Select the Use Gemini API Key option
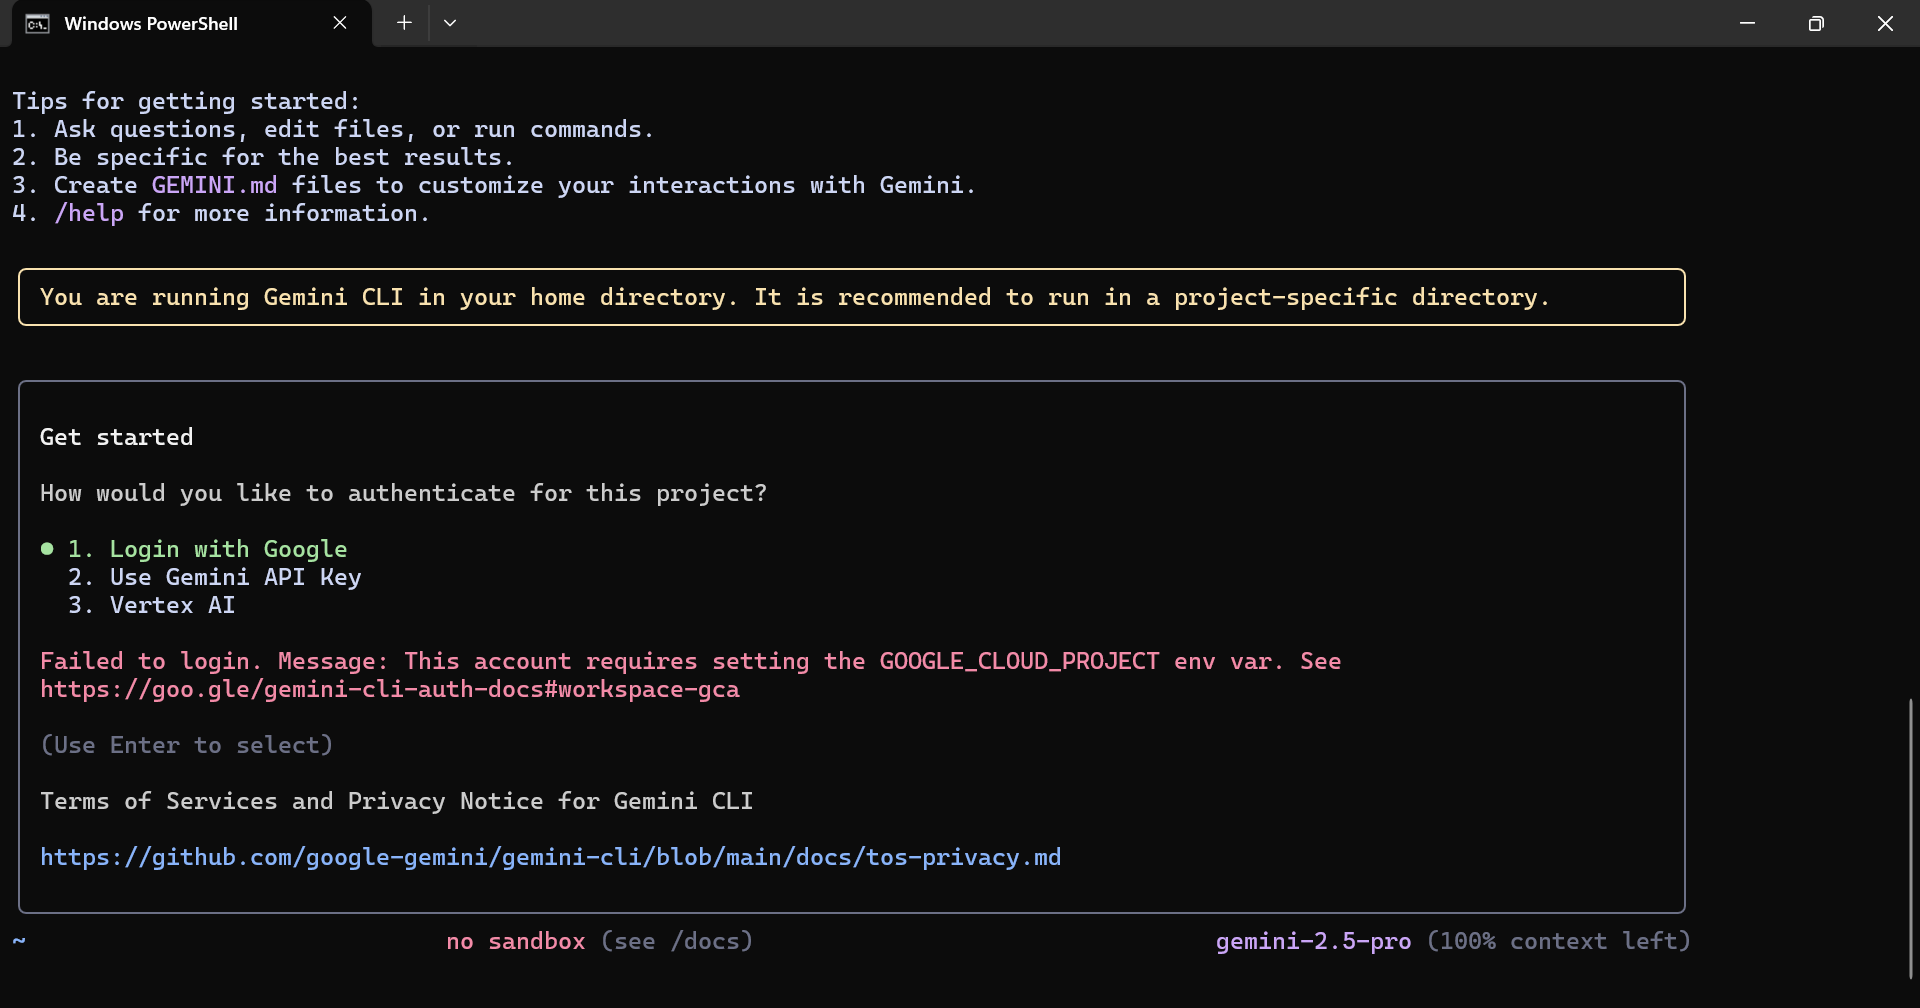 point(214,577)
